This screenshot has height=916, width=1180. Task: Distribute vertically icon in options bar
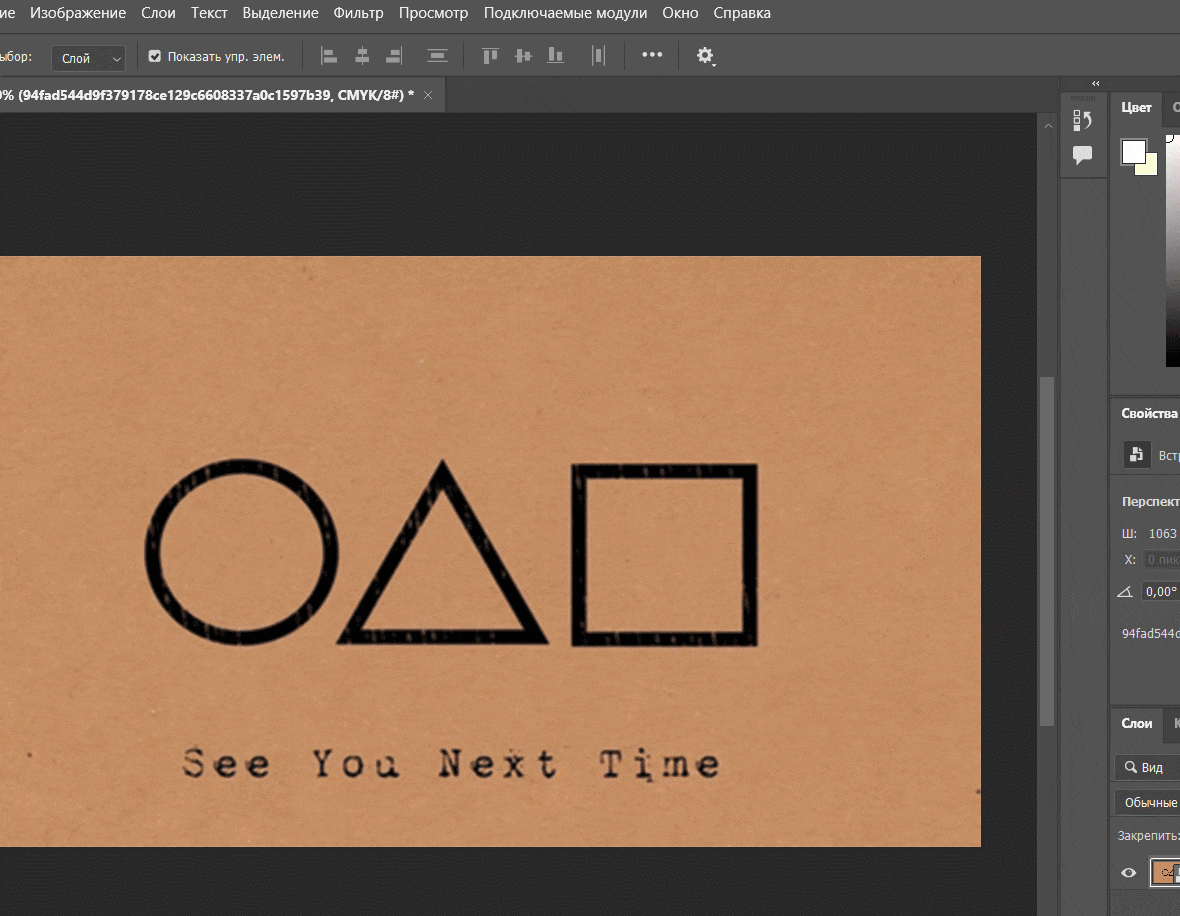(437, 56)
